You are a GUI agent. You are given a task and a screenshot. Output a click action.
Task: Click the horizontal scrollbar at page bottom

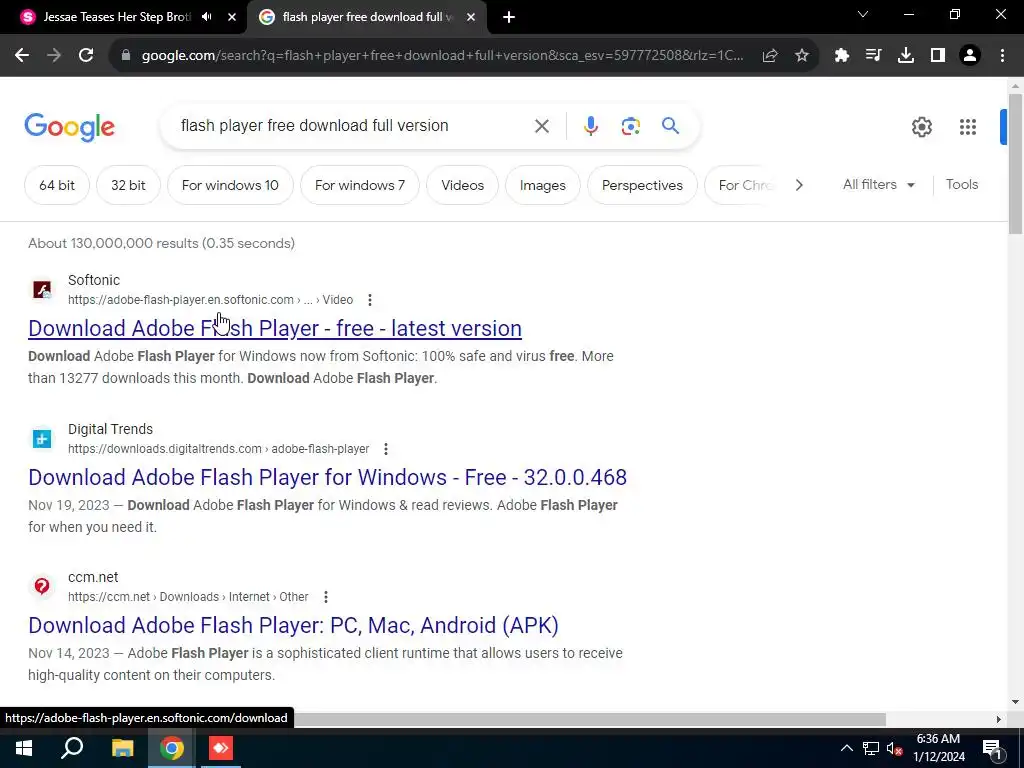(x=588, y=719)
